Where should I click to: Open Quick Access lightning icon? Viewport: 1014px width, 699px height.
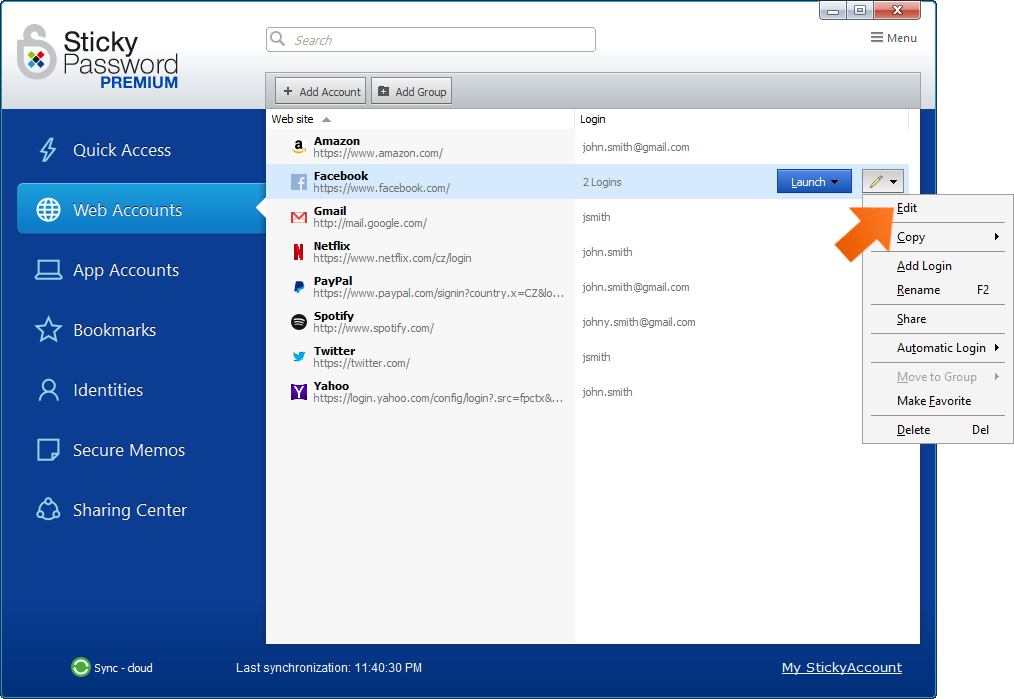(x=48, y=150)
